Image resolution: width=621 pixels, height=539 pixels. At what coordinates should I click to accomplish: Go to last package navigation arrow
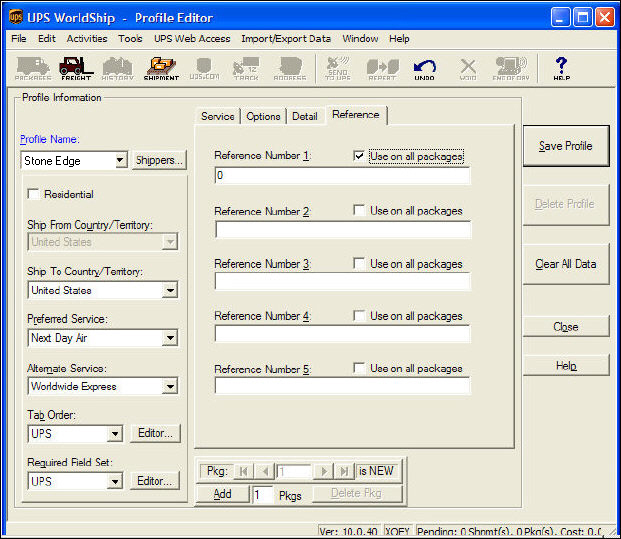(x=344, y=471)
